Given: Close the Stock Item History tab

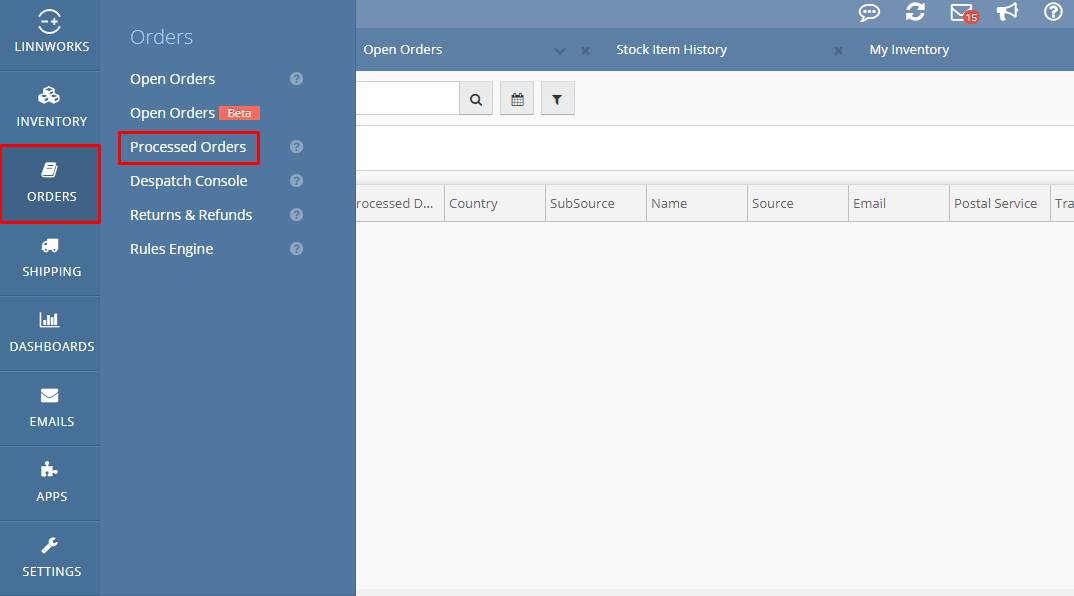Looking at the screenshot, I should pos(838,51).
